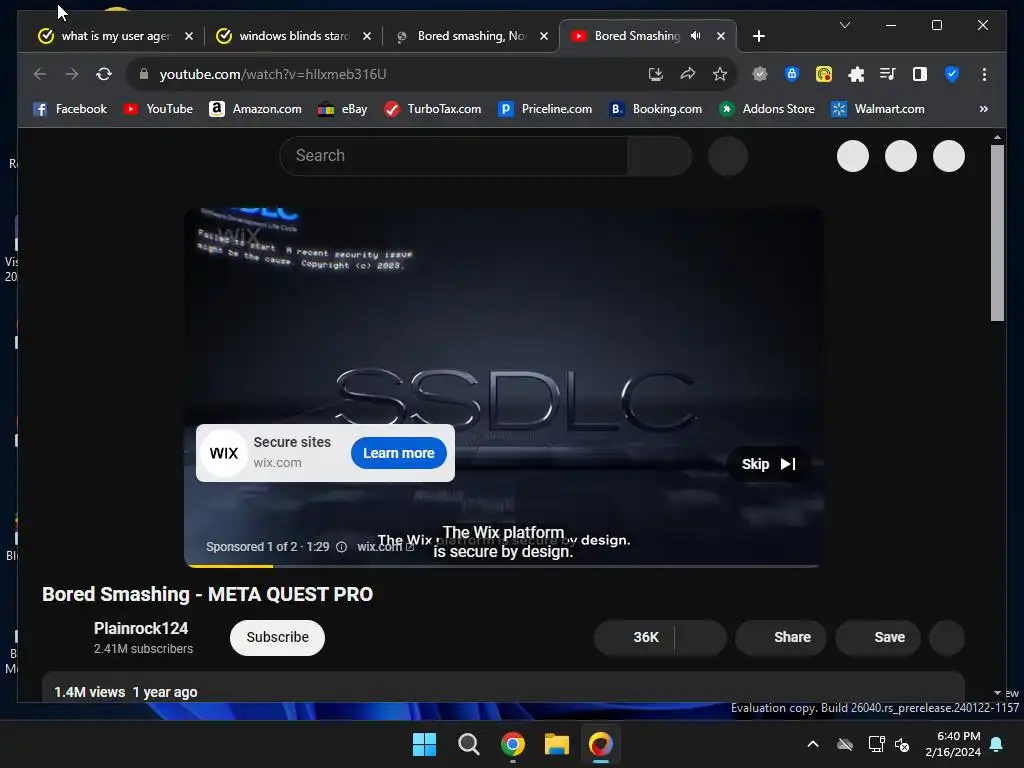Open File Explorer from the taskbar
Screen dimensions: 1024x768
557,744
